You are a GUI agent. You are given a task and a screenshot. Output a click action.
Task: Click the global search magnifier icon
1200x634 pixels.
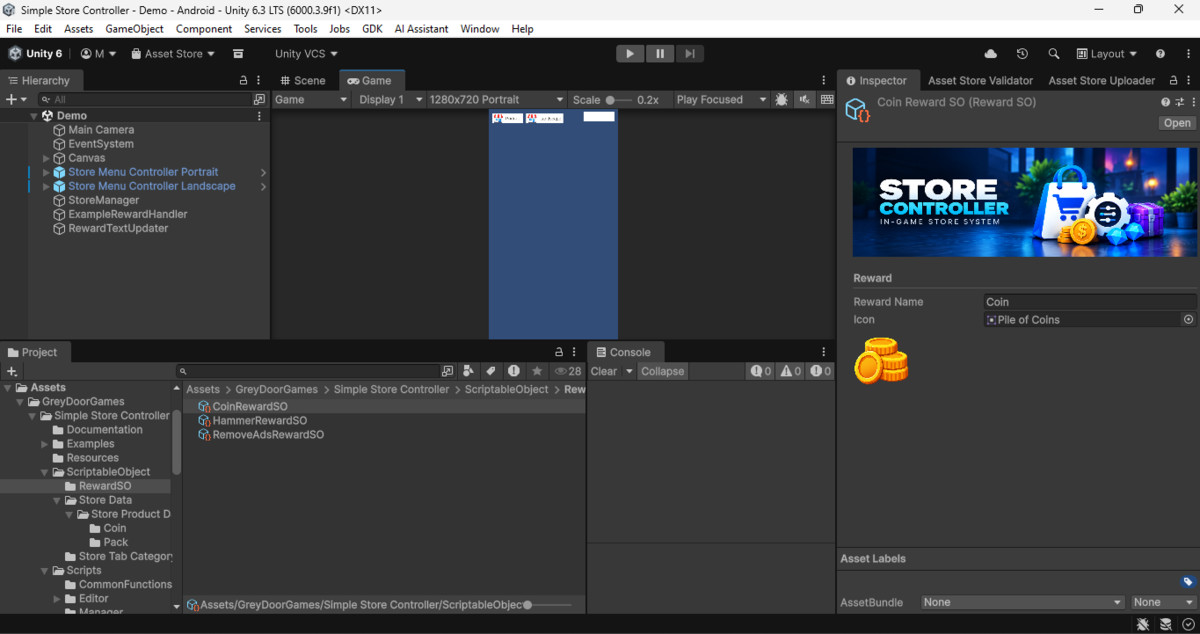(x=1054, y=54)
